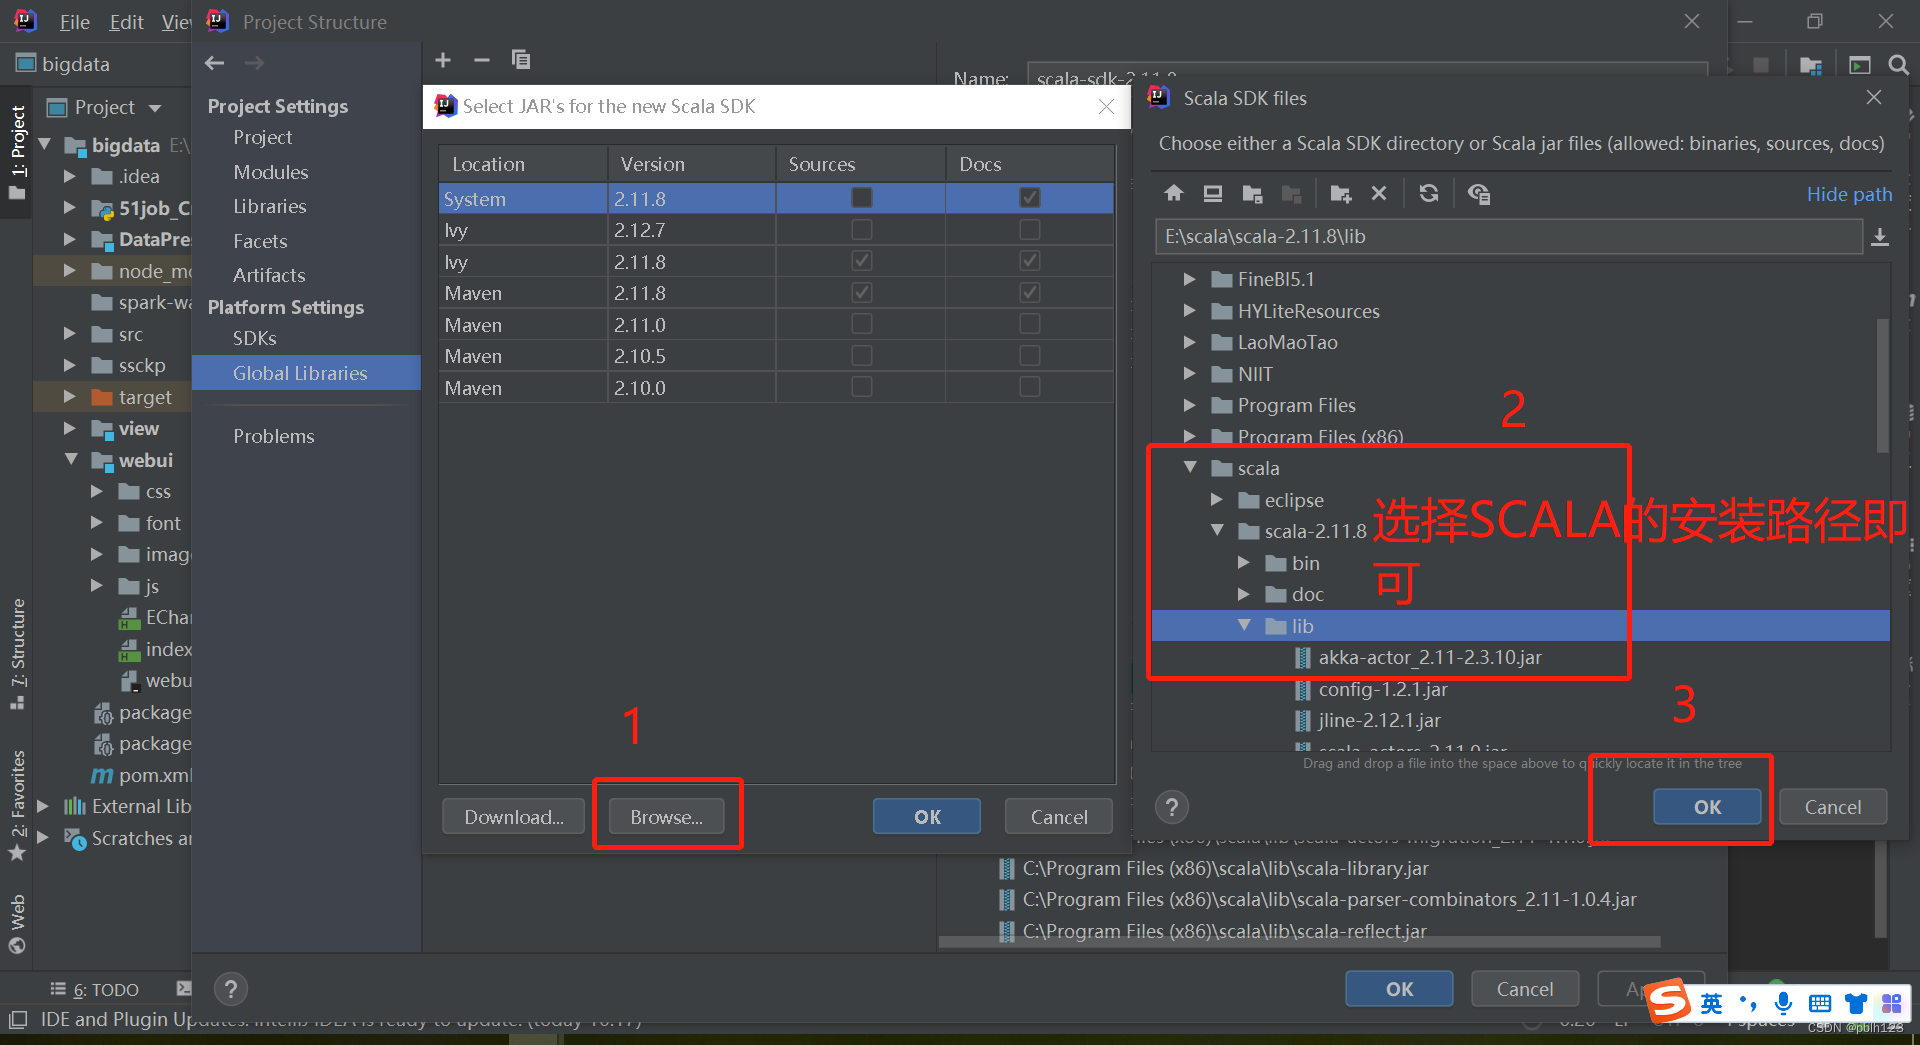1920x1045 pixels.
Task: Select Libraries in Project Settings
Action: (x=270, y=206)
